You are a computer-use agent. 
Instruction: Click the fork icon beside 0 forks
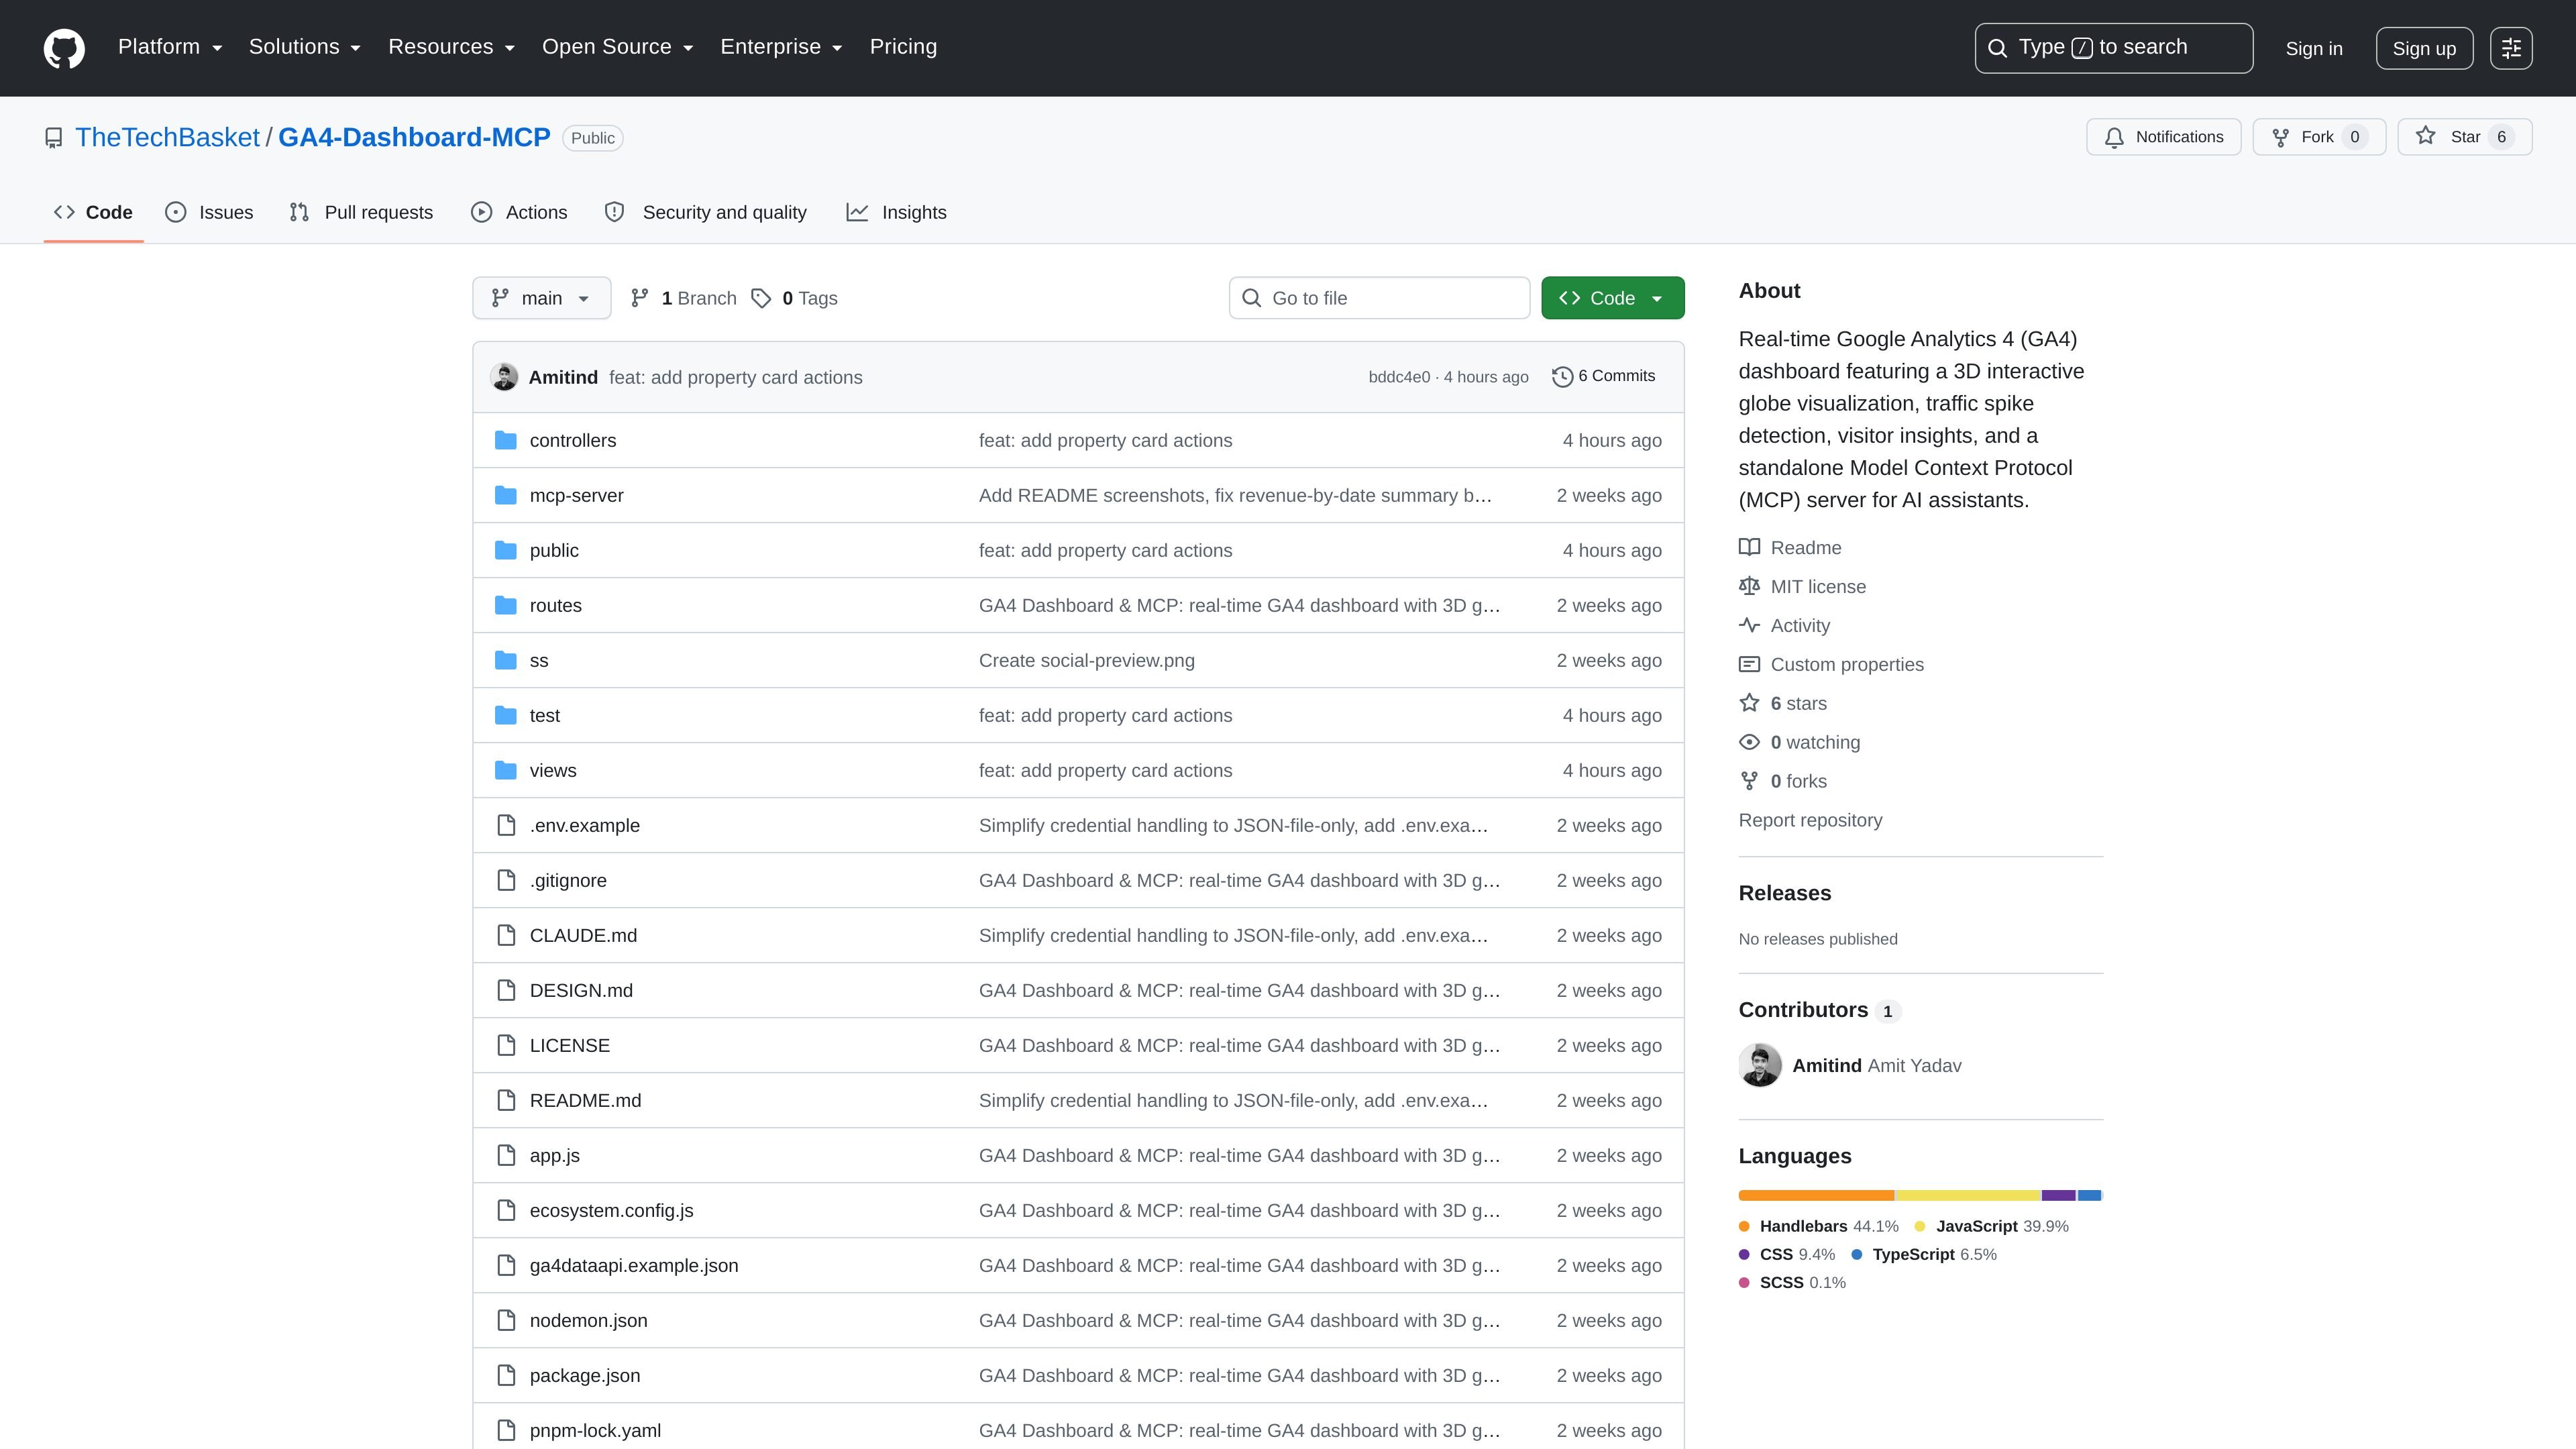[x=1749, y=781]
